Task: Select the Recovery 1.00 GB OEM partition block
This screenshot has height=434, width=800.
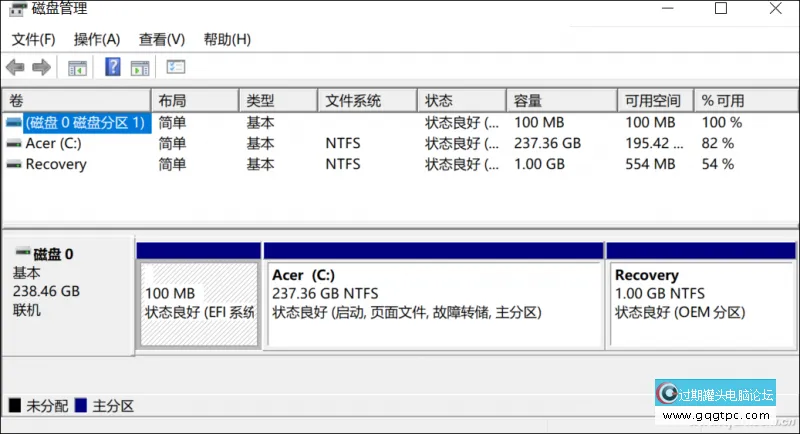Action: coord(702,304)
